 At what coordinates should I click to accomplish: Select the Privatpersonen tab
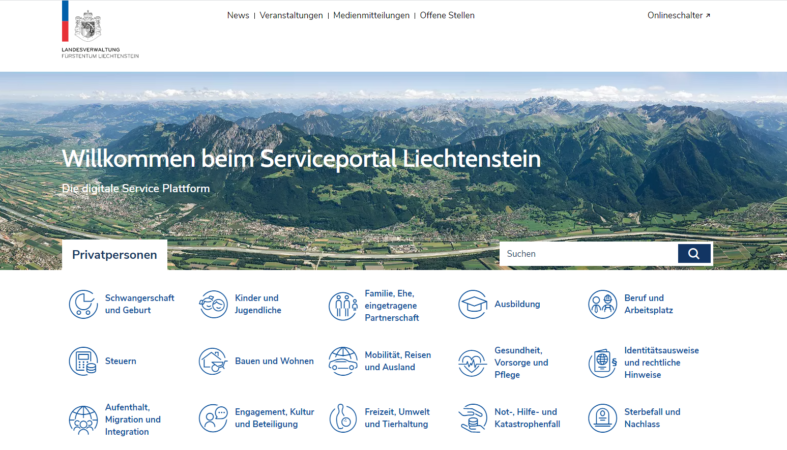point(114,255)
